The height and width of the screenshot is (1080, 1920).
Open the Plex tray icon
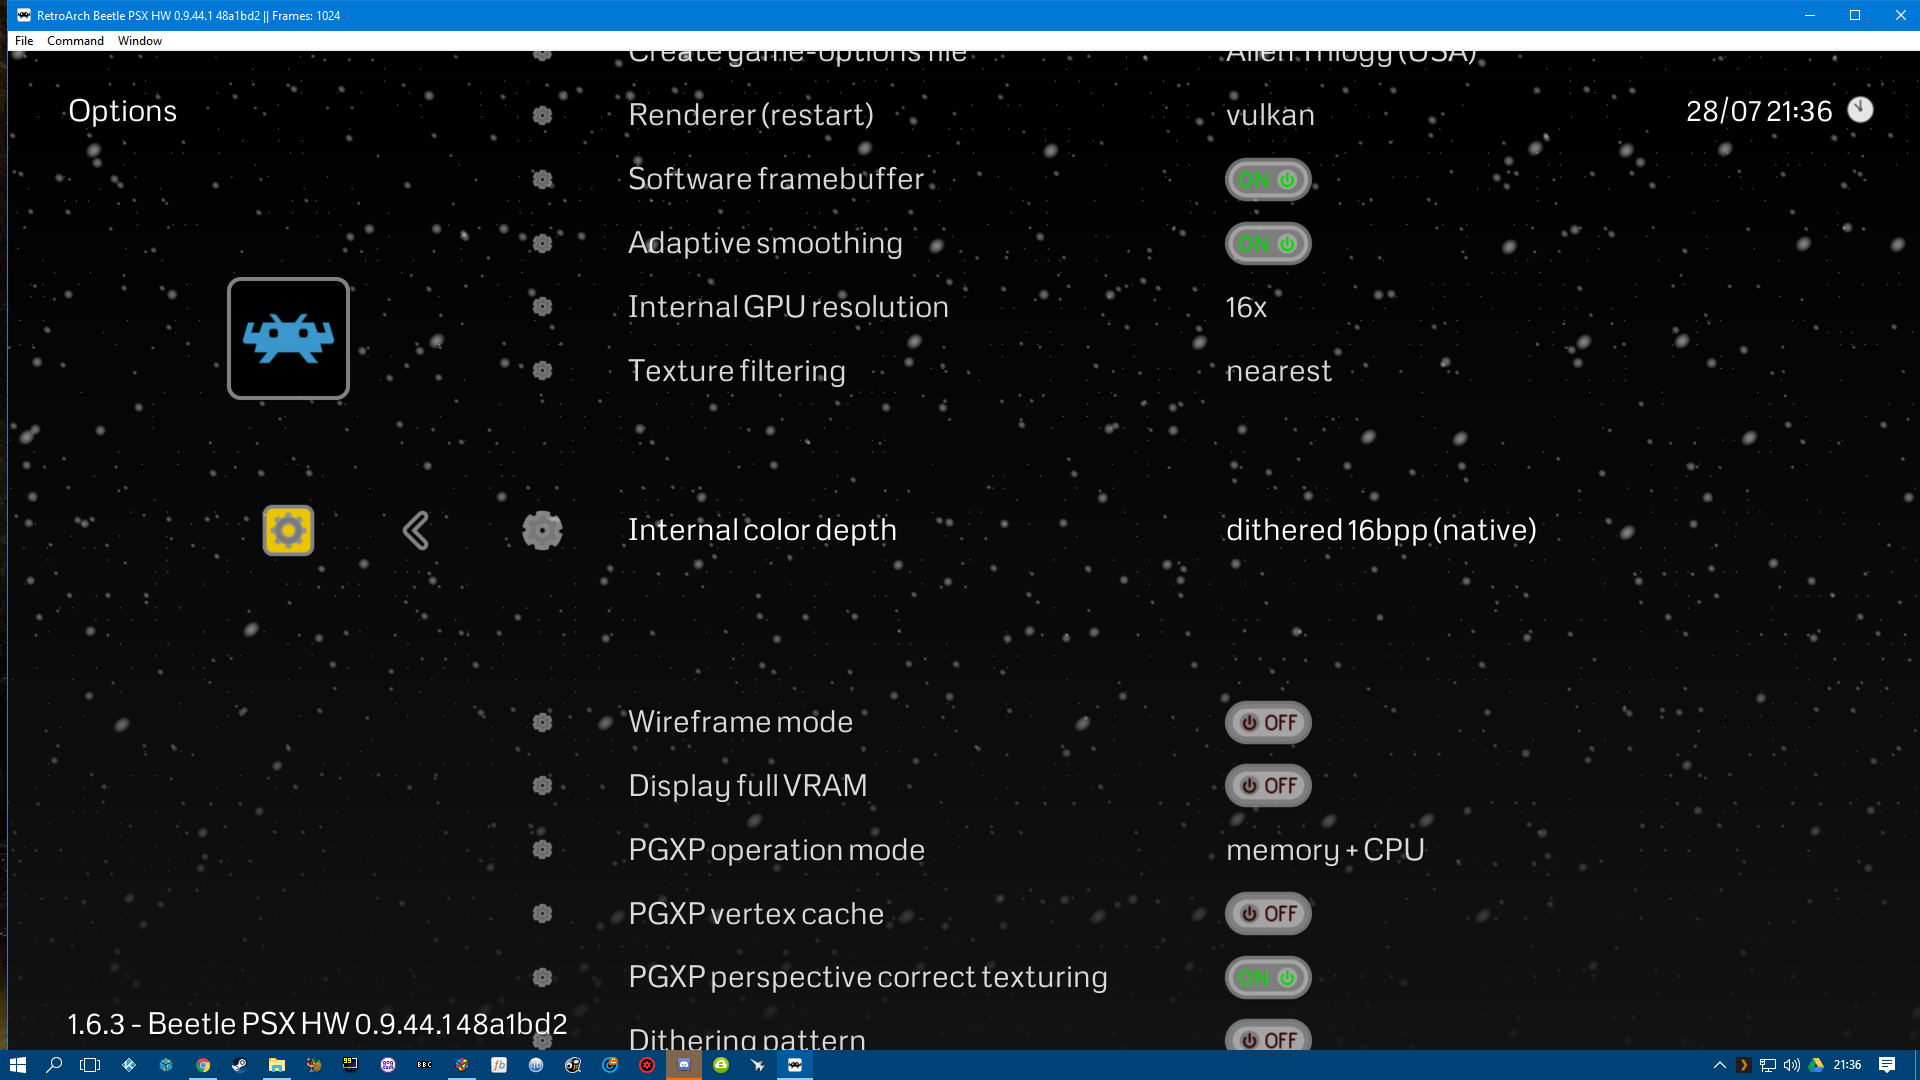pyautogui.click(x=1743, y=1065)
